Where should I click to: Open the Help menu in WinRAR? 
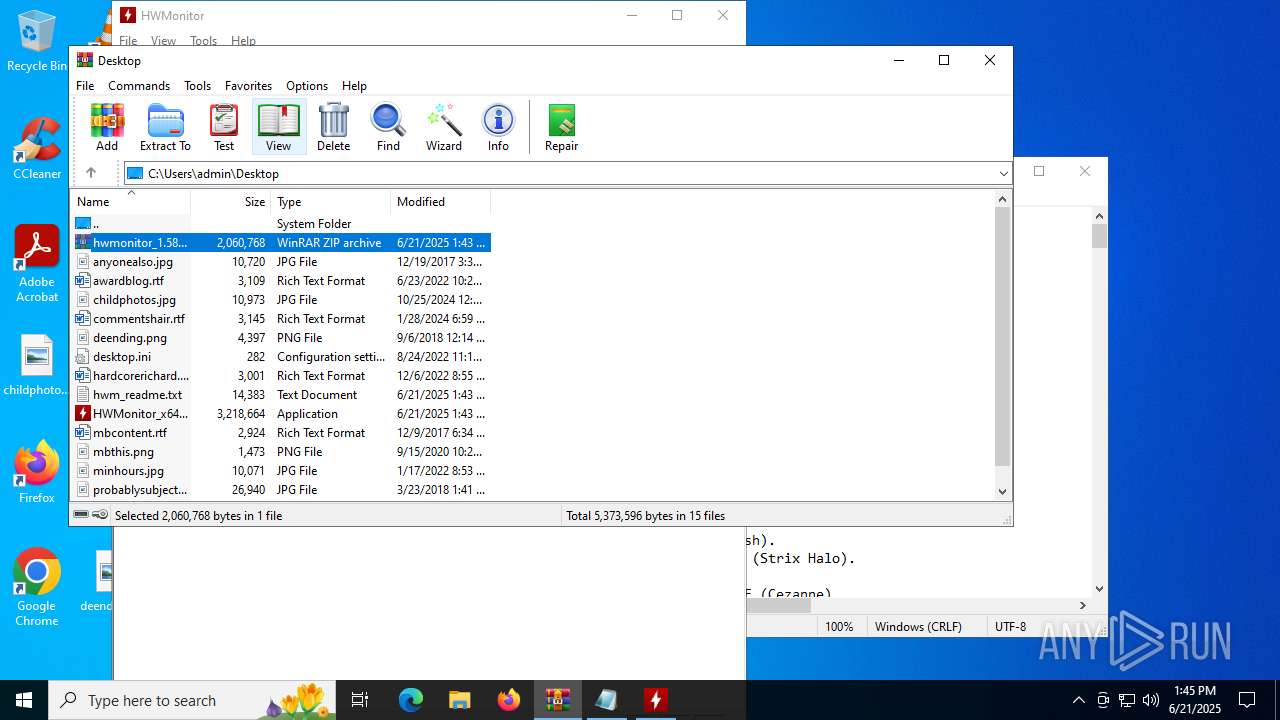tap(354, 86)
